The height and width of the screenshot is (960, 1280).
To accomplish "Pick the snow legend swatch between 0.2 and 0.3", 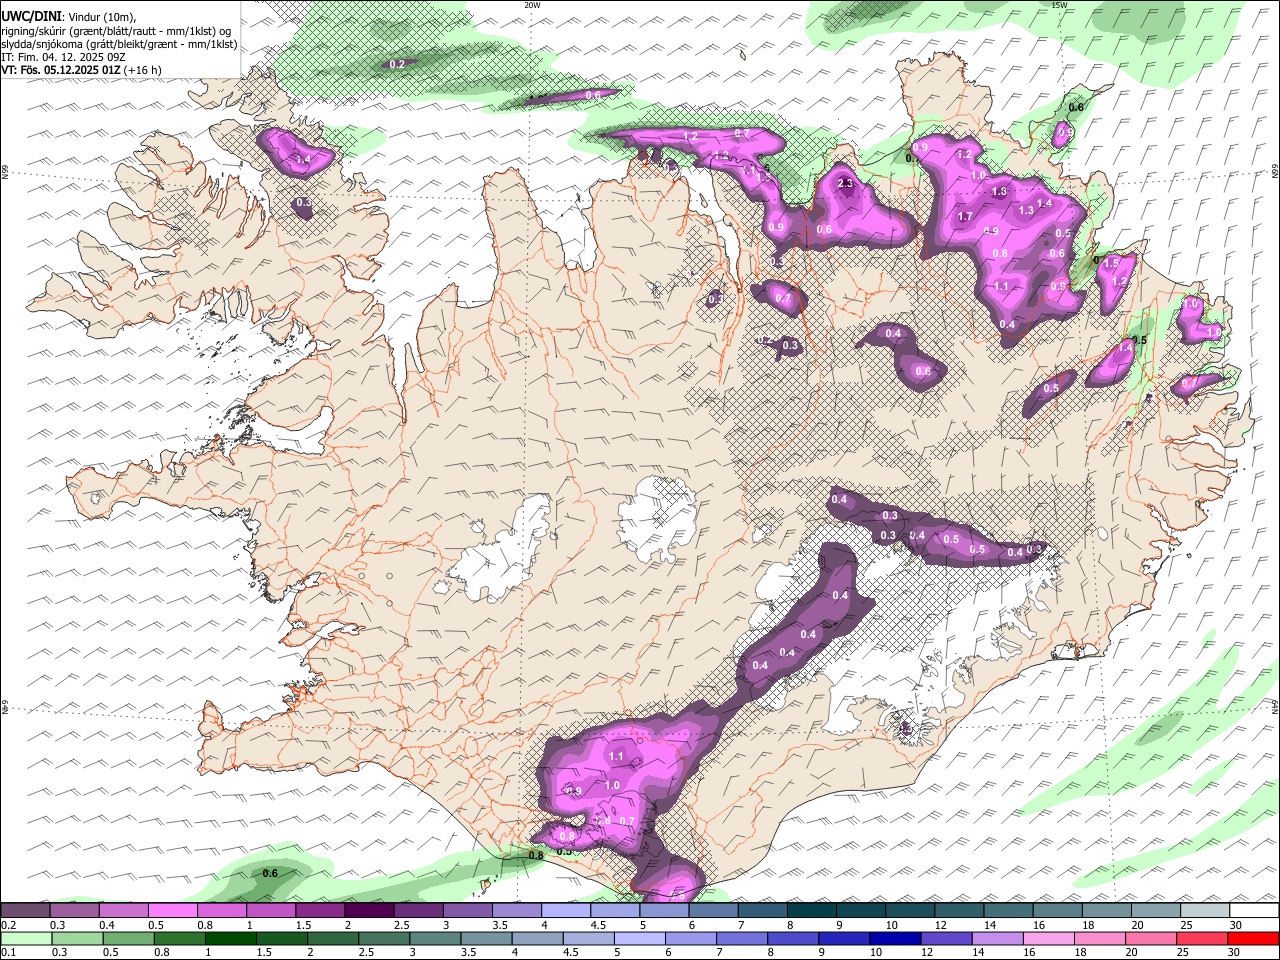I will coord(25,911).
